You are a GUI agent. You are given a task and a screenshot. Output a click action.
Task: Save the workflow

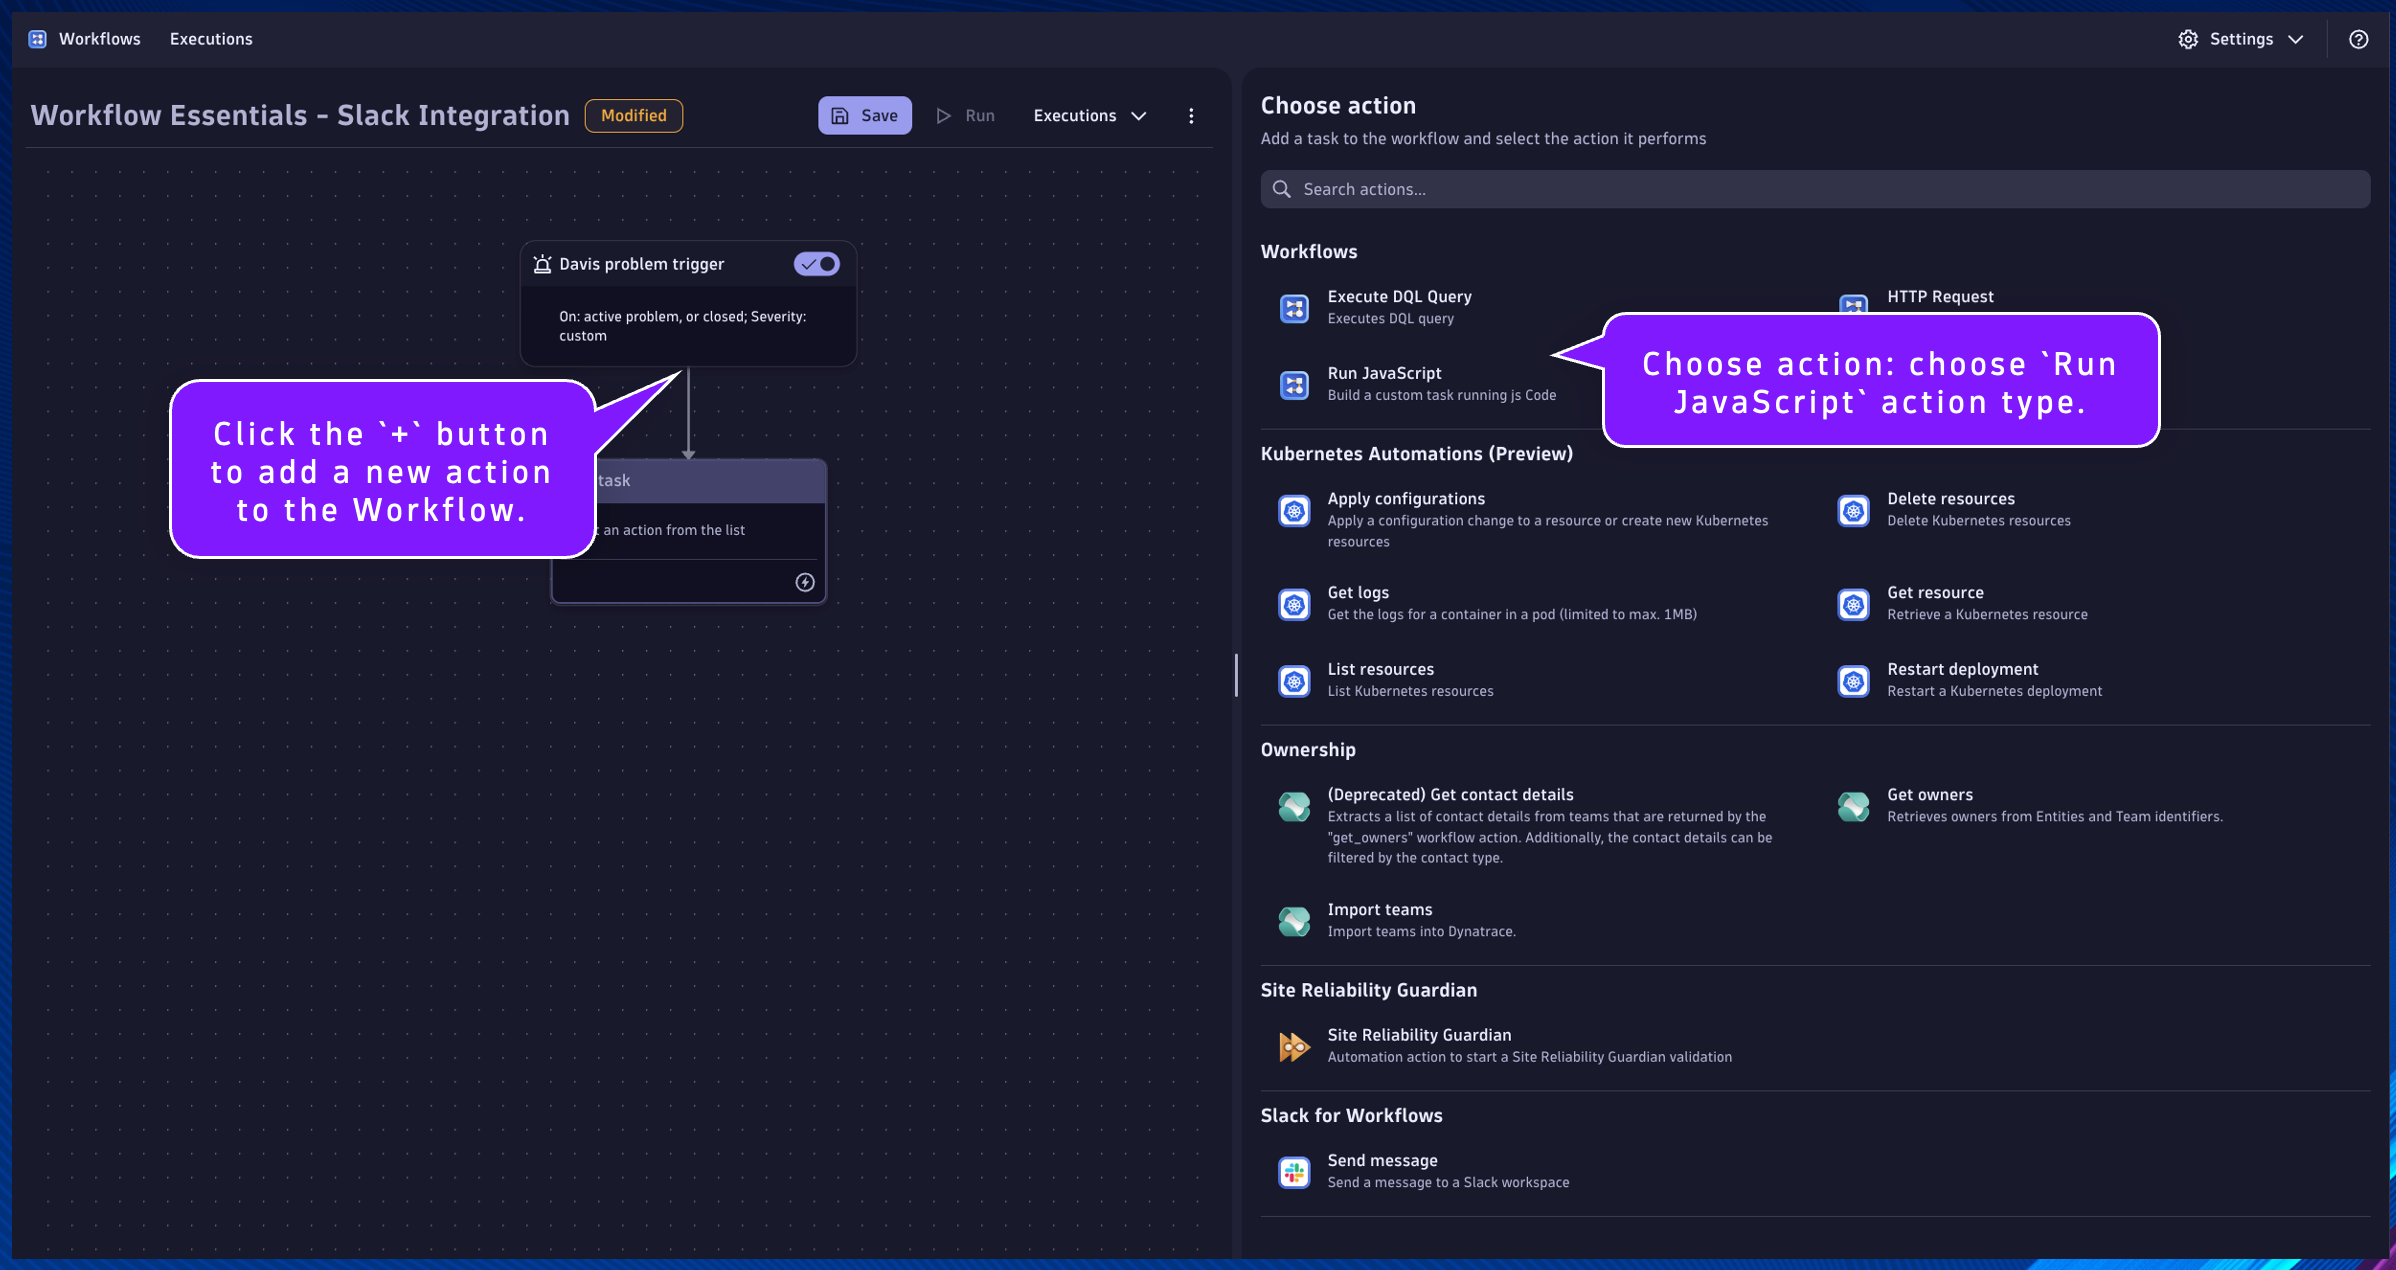(x=865, y=116)
